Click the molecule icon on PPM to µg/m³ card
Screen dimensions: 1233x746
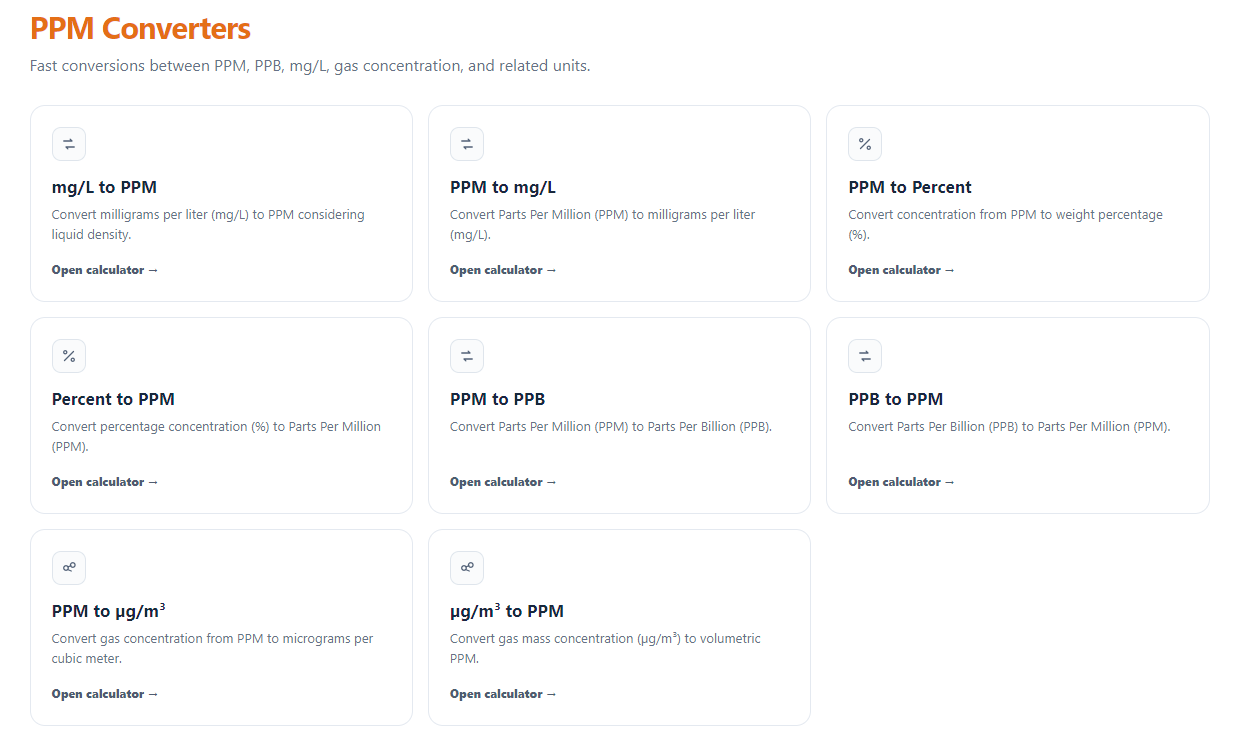coord(69,568)
